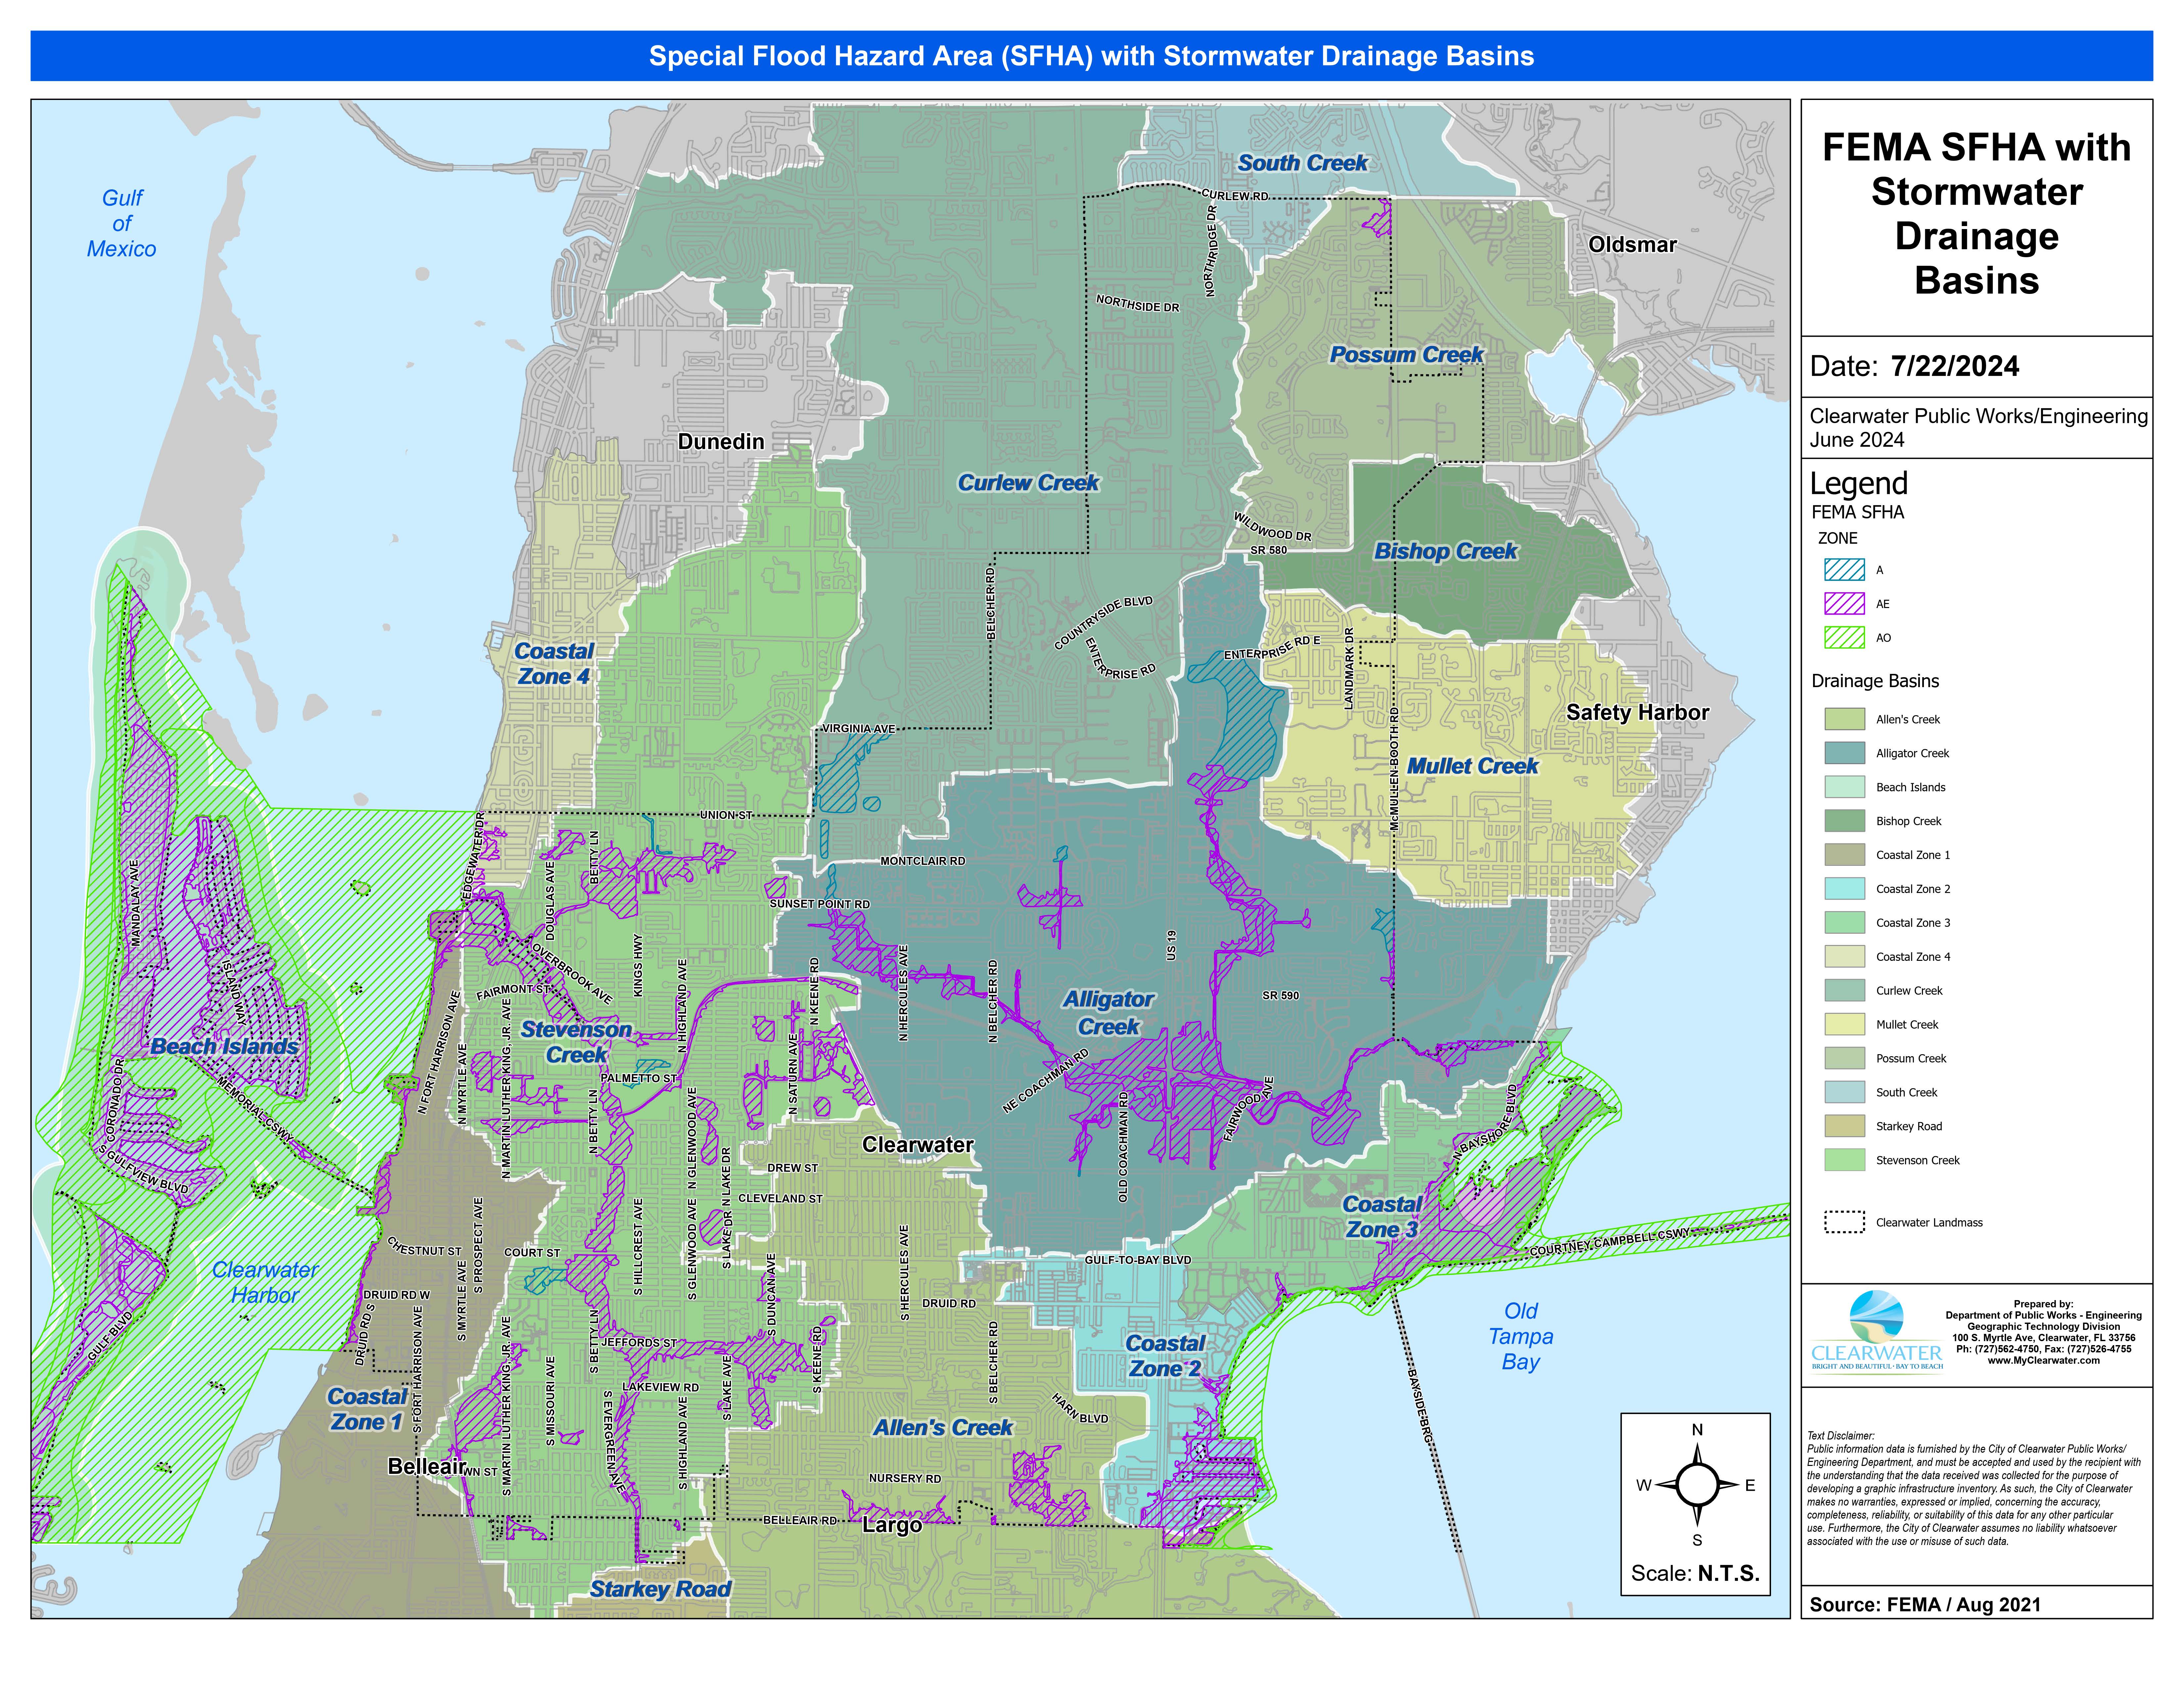Select the Coastal Zone 1 legend swatch

(1844, 855)
